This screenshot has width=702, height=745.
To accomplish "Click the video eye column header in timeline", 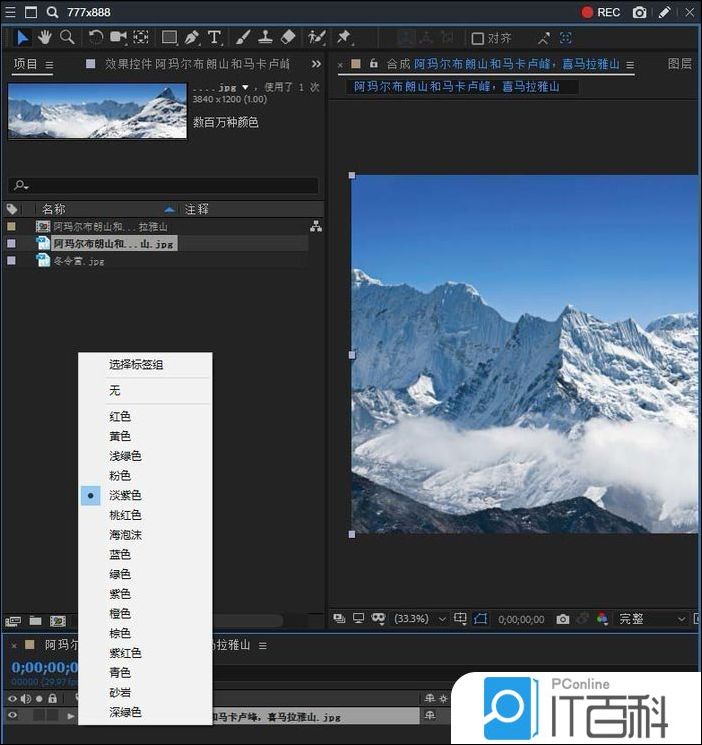I will tap(13, 698).
